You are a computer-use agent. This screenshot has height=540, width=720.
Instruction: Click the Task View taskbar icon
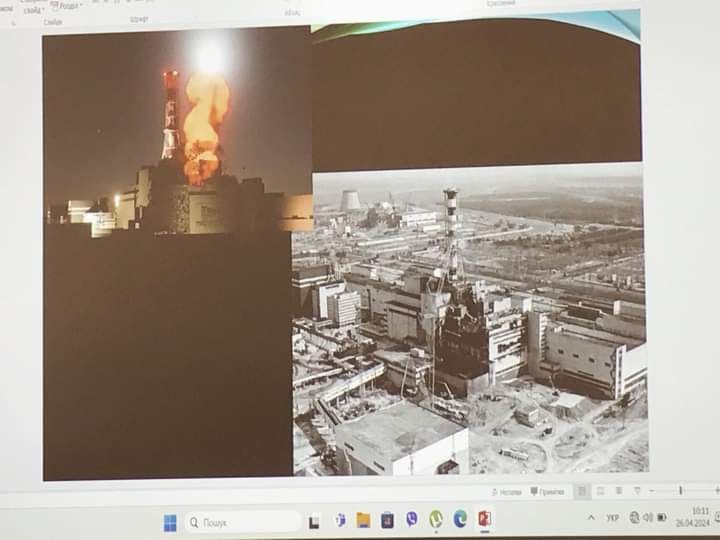point(314,521)
